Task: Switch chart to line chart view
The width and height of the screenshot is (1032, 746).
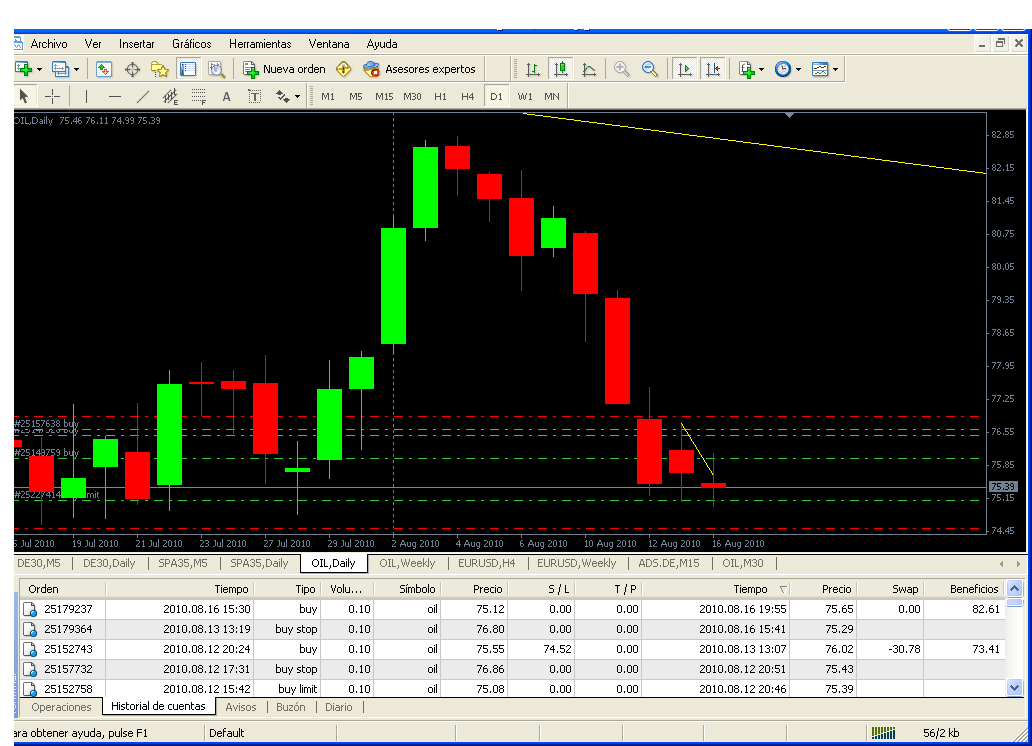Action: [589, 69]
